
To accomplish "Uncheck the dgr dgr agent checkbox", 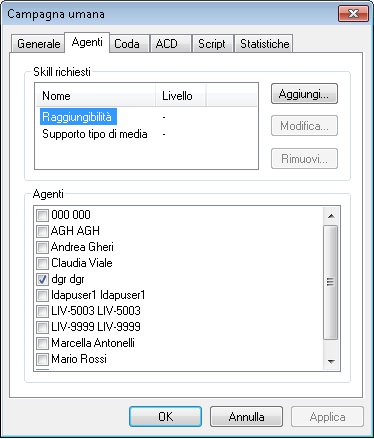I will point(42,279).
